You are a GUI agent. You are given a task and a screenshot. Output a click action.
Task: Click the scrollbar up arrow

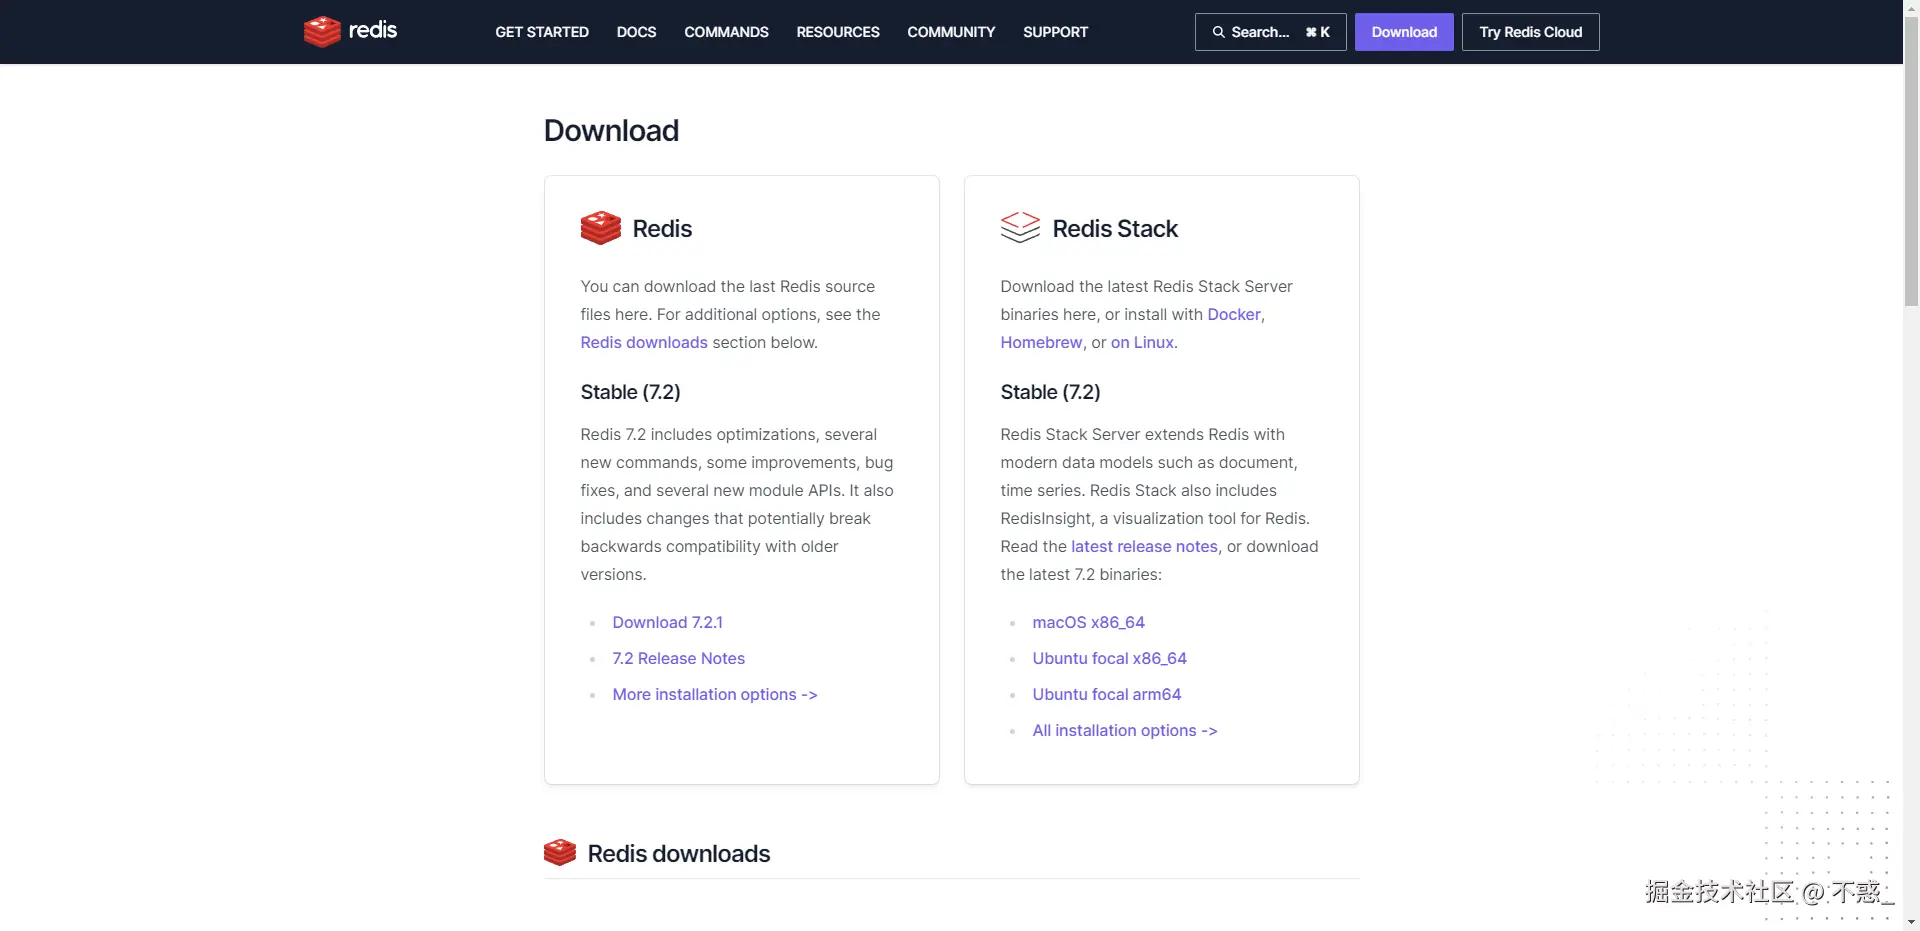(1911, 8)
